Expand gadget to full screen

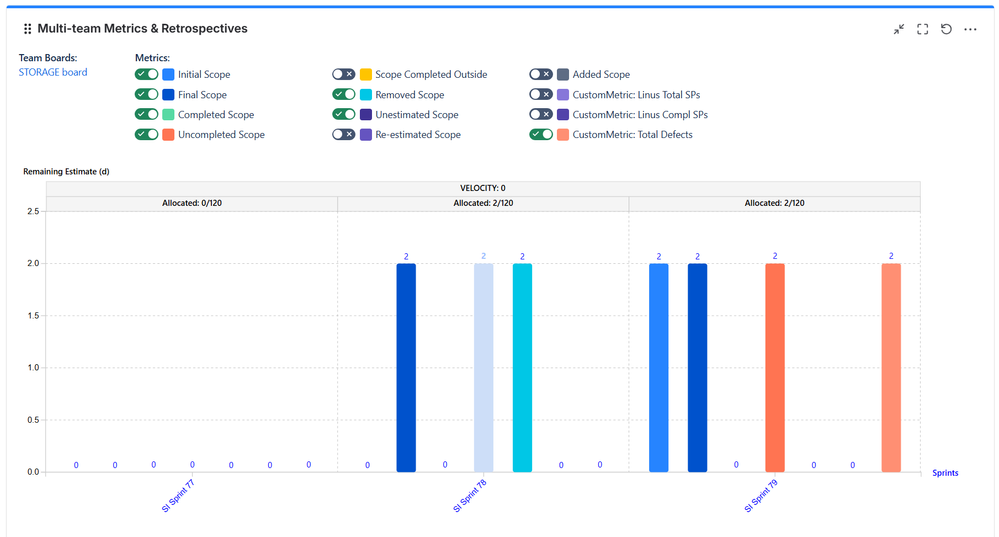(923, 29)
